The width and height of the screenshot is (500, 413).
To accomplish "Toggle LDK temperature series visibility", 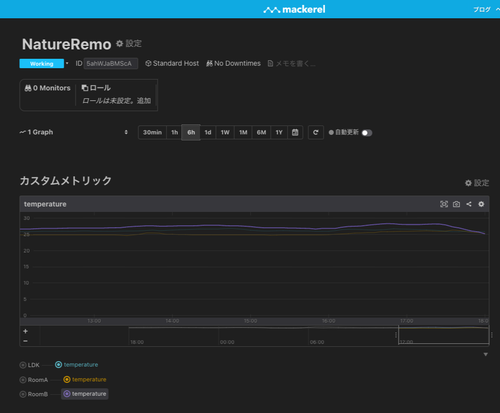I will point(77,365).
